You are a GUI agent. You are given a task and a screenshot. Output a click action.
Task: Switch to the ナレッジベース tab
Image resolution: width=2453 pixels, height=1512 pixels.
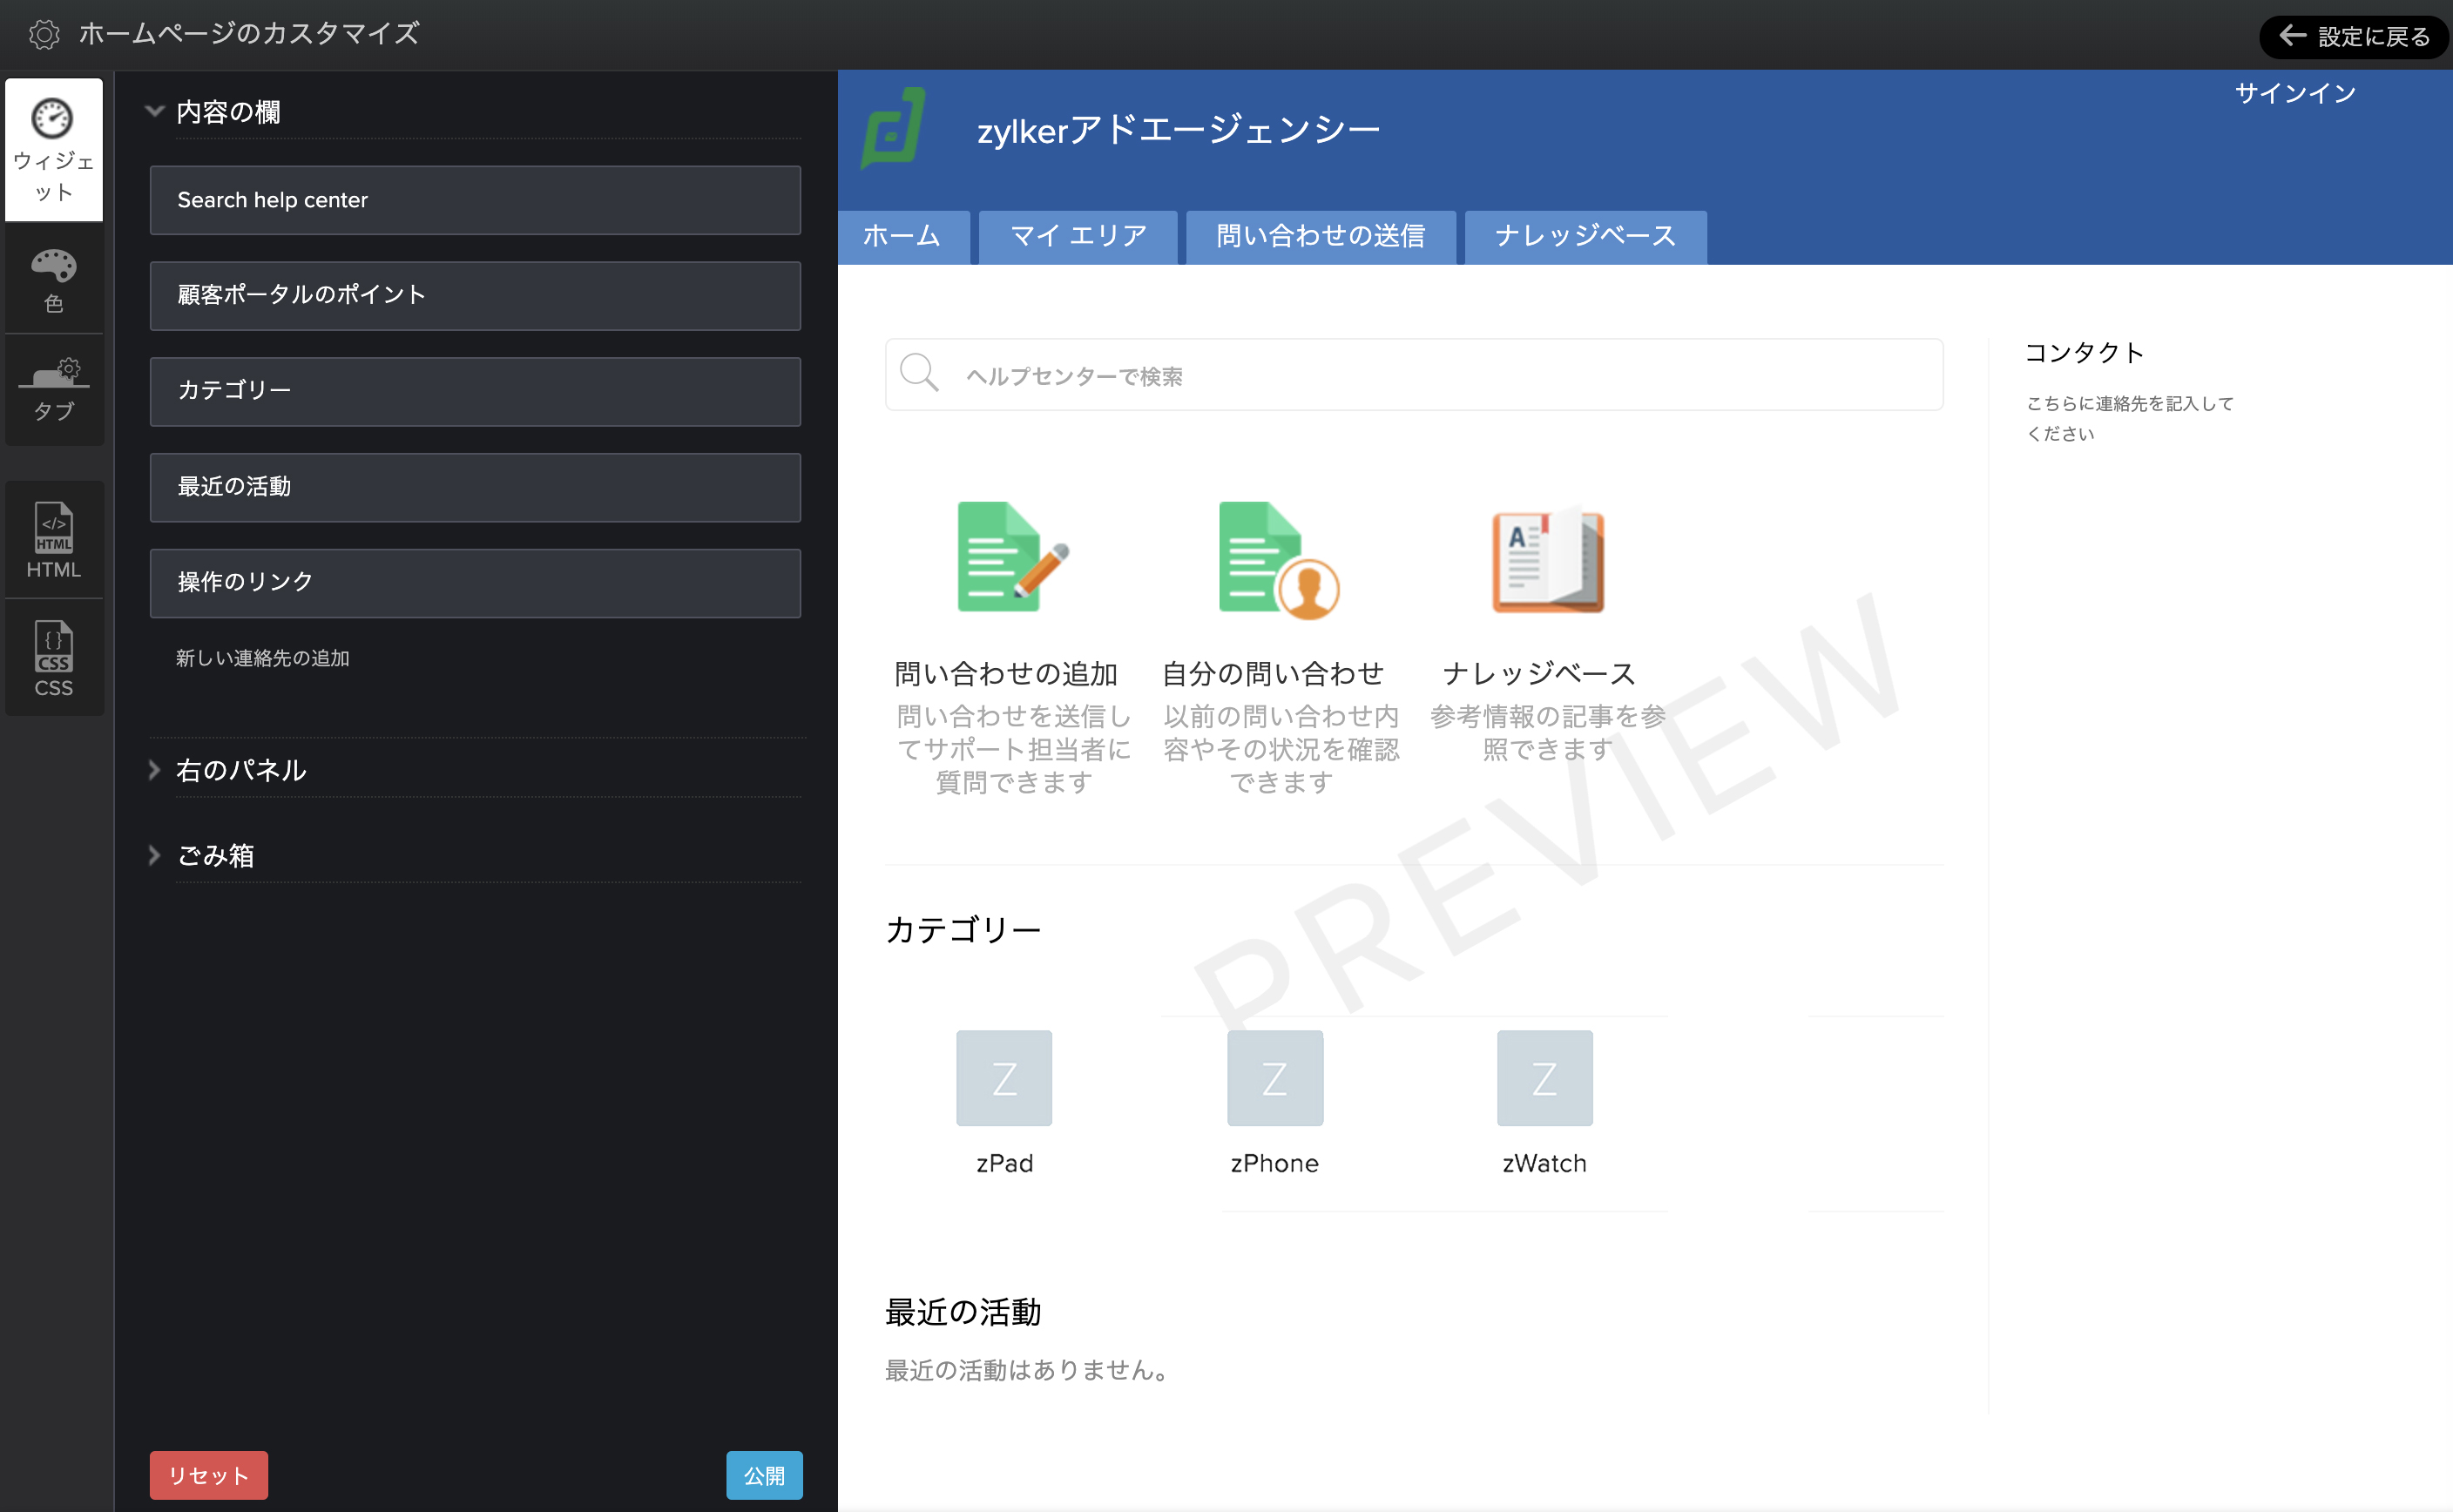[1586, 237]
